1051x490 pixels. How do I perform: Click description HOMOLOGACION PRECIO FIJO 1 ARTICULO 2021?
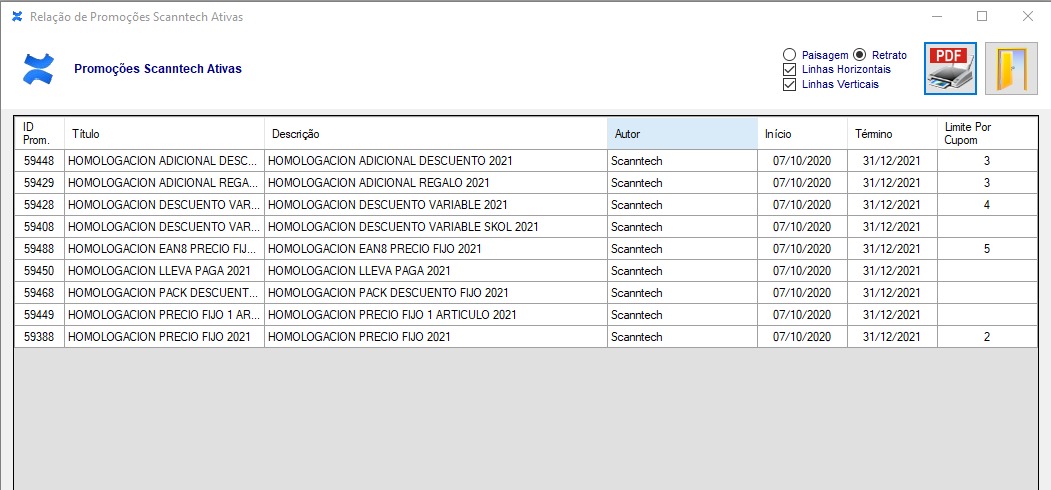(x=436, y=314)
